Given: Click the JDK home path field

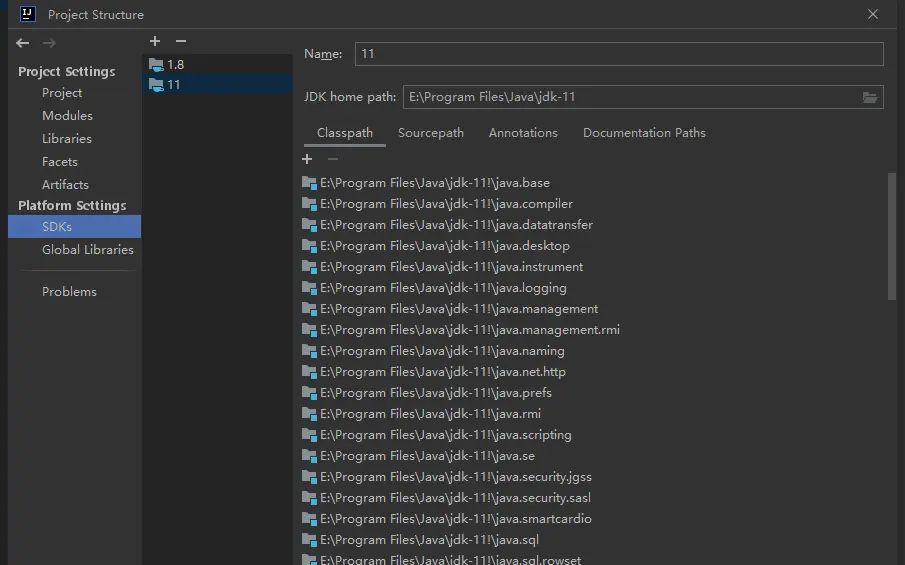Looking at the screenshot, I should click(x=630, y=97).
